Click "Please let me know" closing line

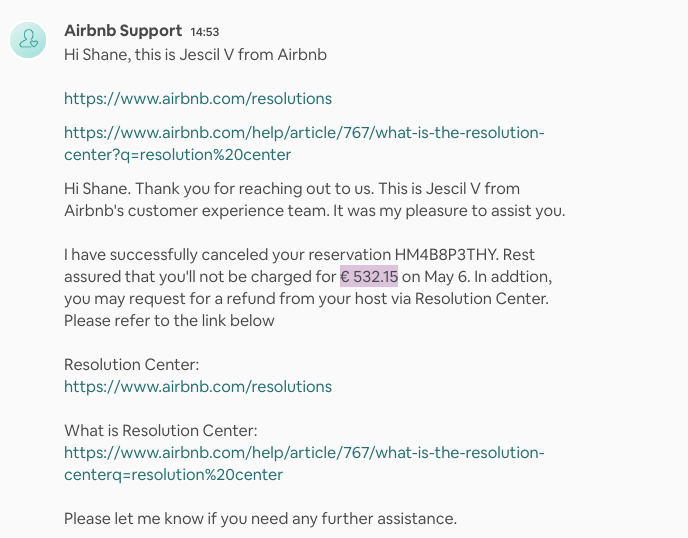[x=260, y=518]
